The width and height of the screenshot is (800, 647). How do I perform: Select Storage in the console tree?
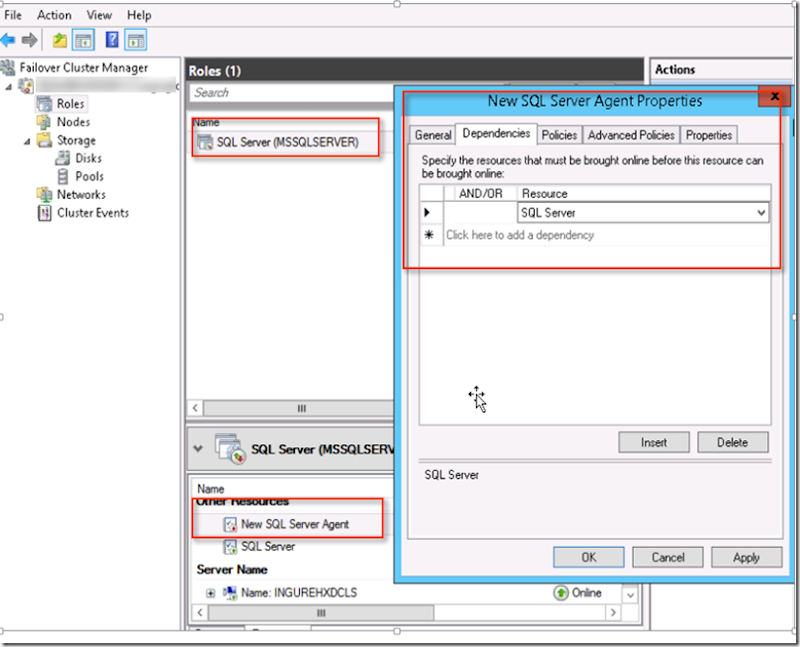[x=76, y=140]
